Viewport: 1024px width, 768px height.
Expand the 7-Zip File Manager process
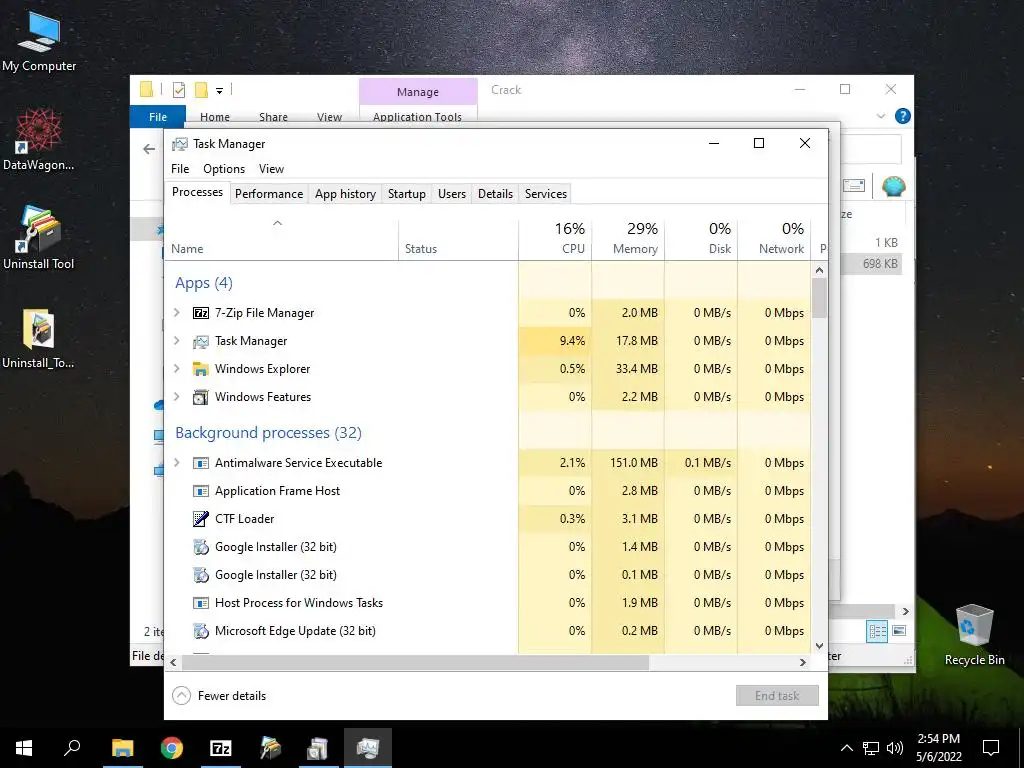(176, 313)
